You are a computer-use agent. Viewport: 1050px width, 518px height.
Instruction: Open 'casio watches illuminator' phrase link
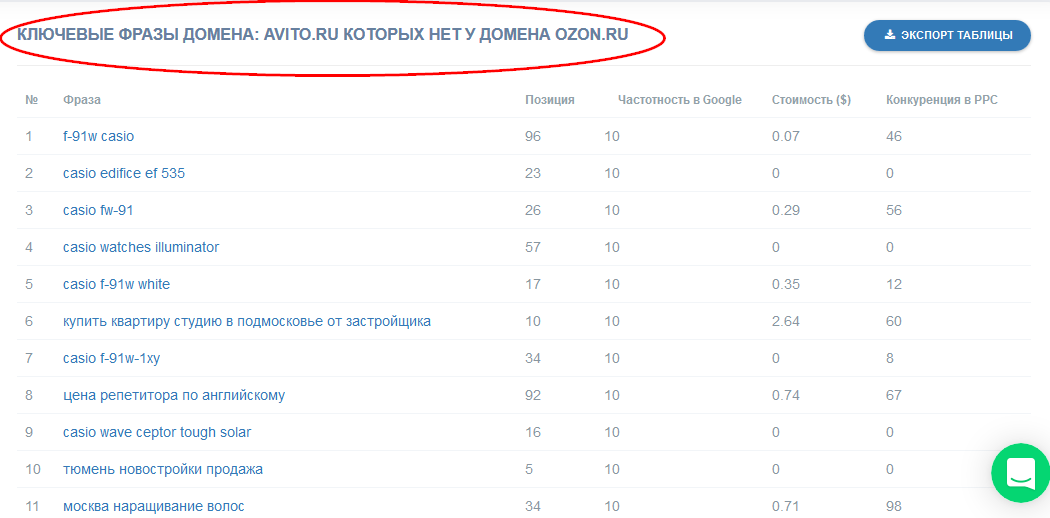tap(140, 247)
